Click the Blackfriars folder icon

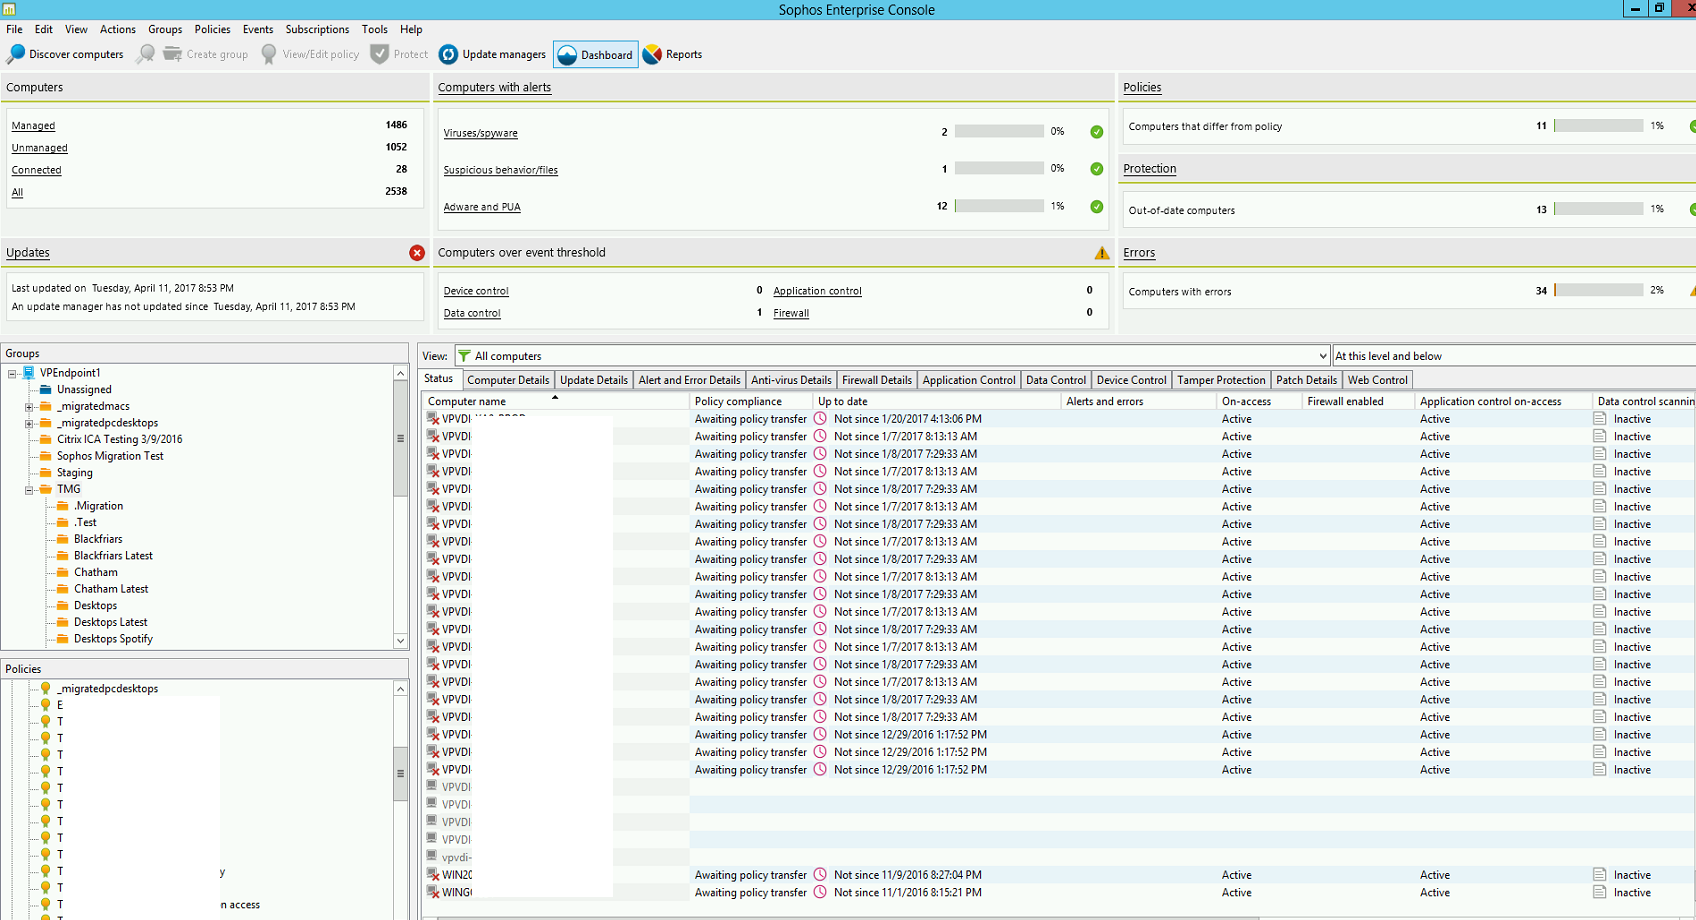click(x=63, y=539)
